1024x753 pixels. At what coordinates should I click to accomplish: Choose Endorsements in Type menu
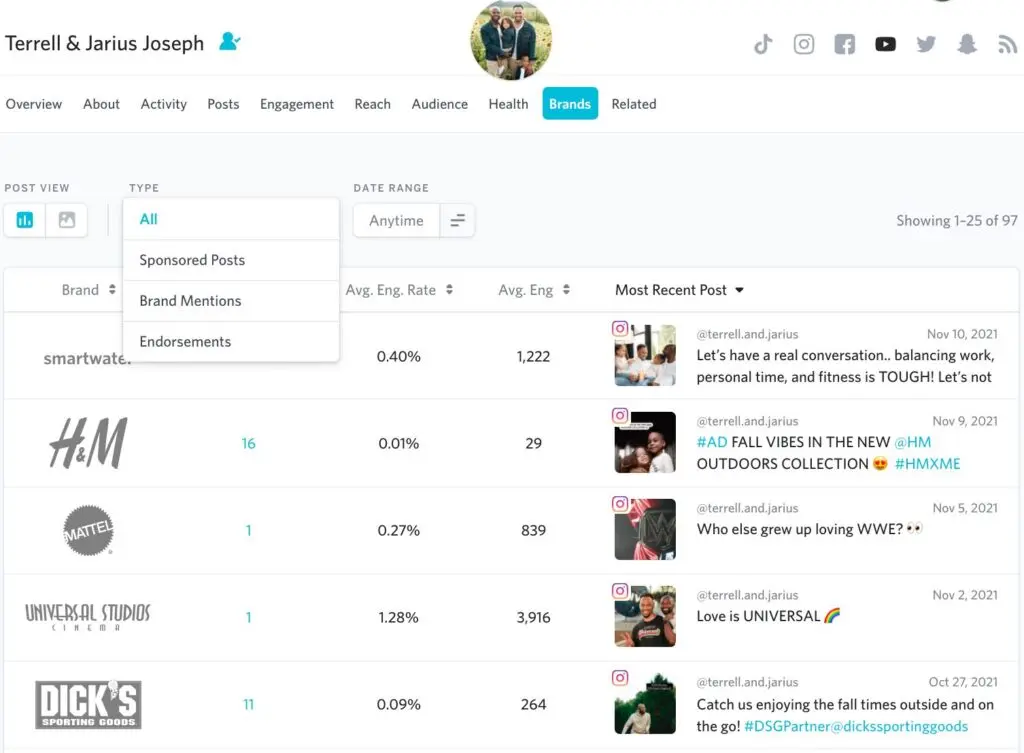pos(185,341)
